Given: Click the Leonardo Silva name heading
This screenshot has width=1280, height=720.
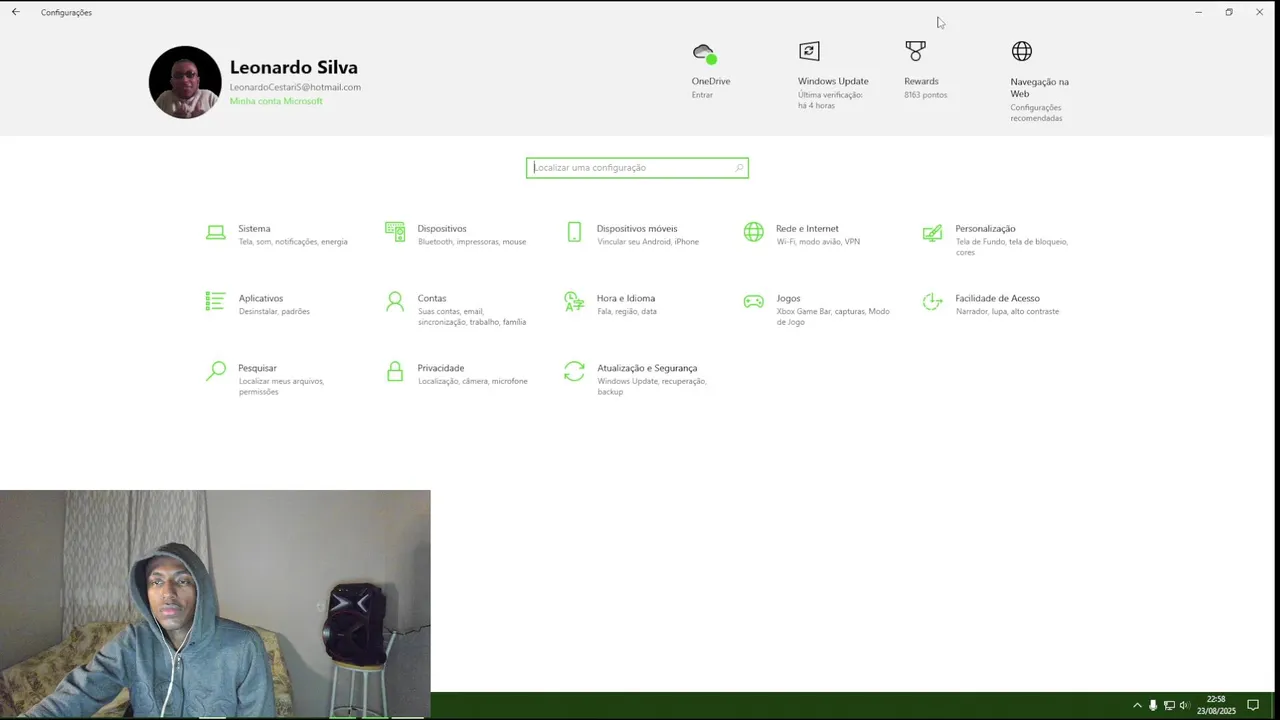Looking at the screenshot, I should click(294, 67).
